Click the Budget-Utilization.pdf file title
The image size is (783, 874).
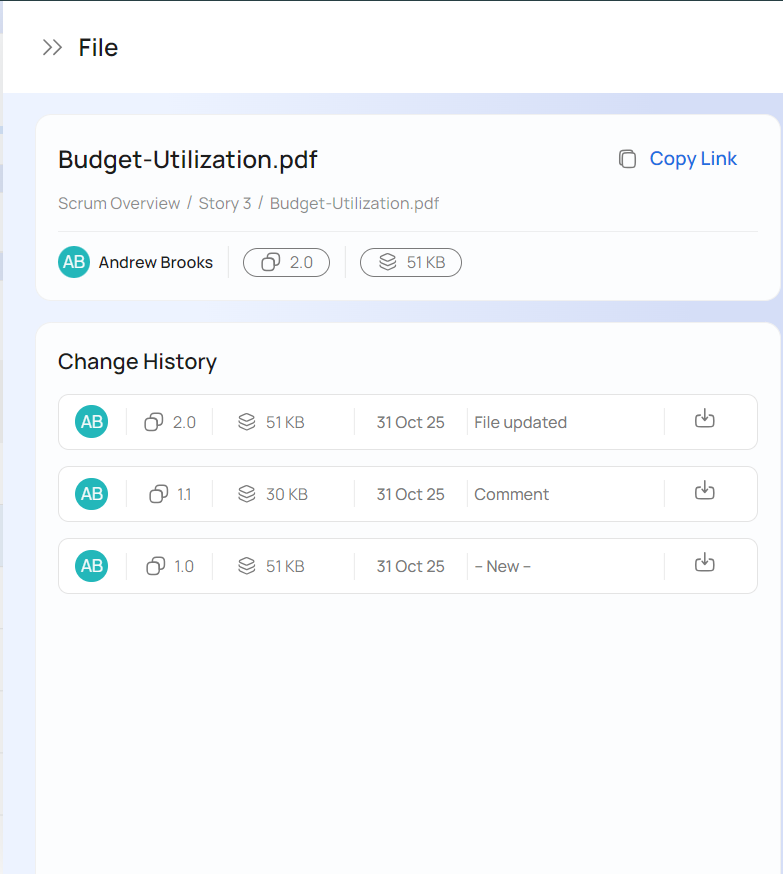click(x=188, y=160)
